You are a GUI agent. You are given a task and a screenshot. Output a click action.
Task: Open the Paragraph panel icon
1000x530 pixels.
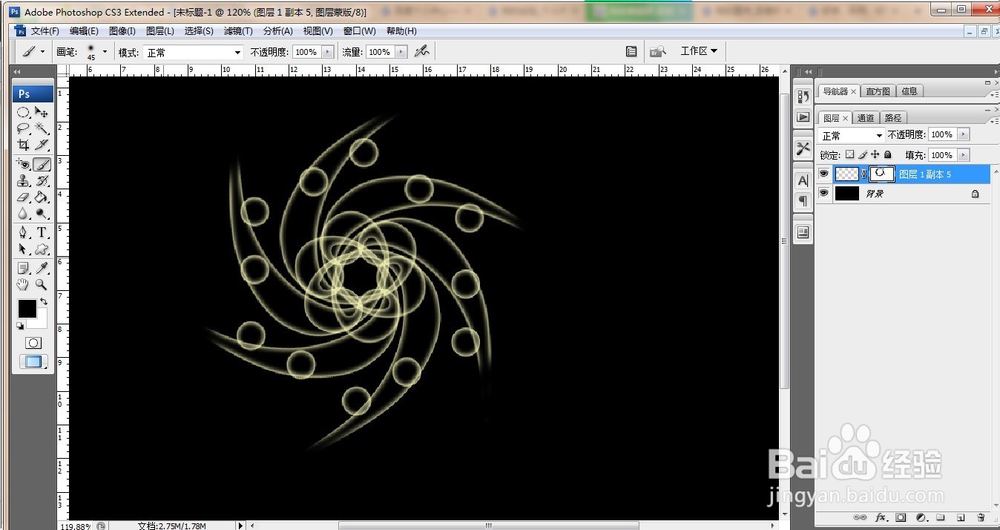pos(803,201)
